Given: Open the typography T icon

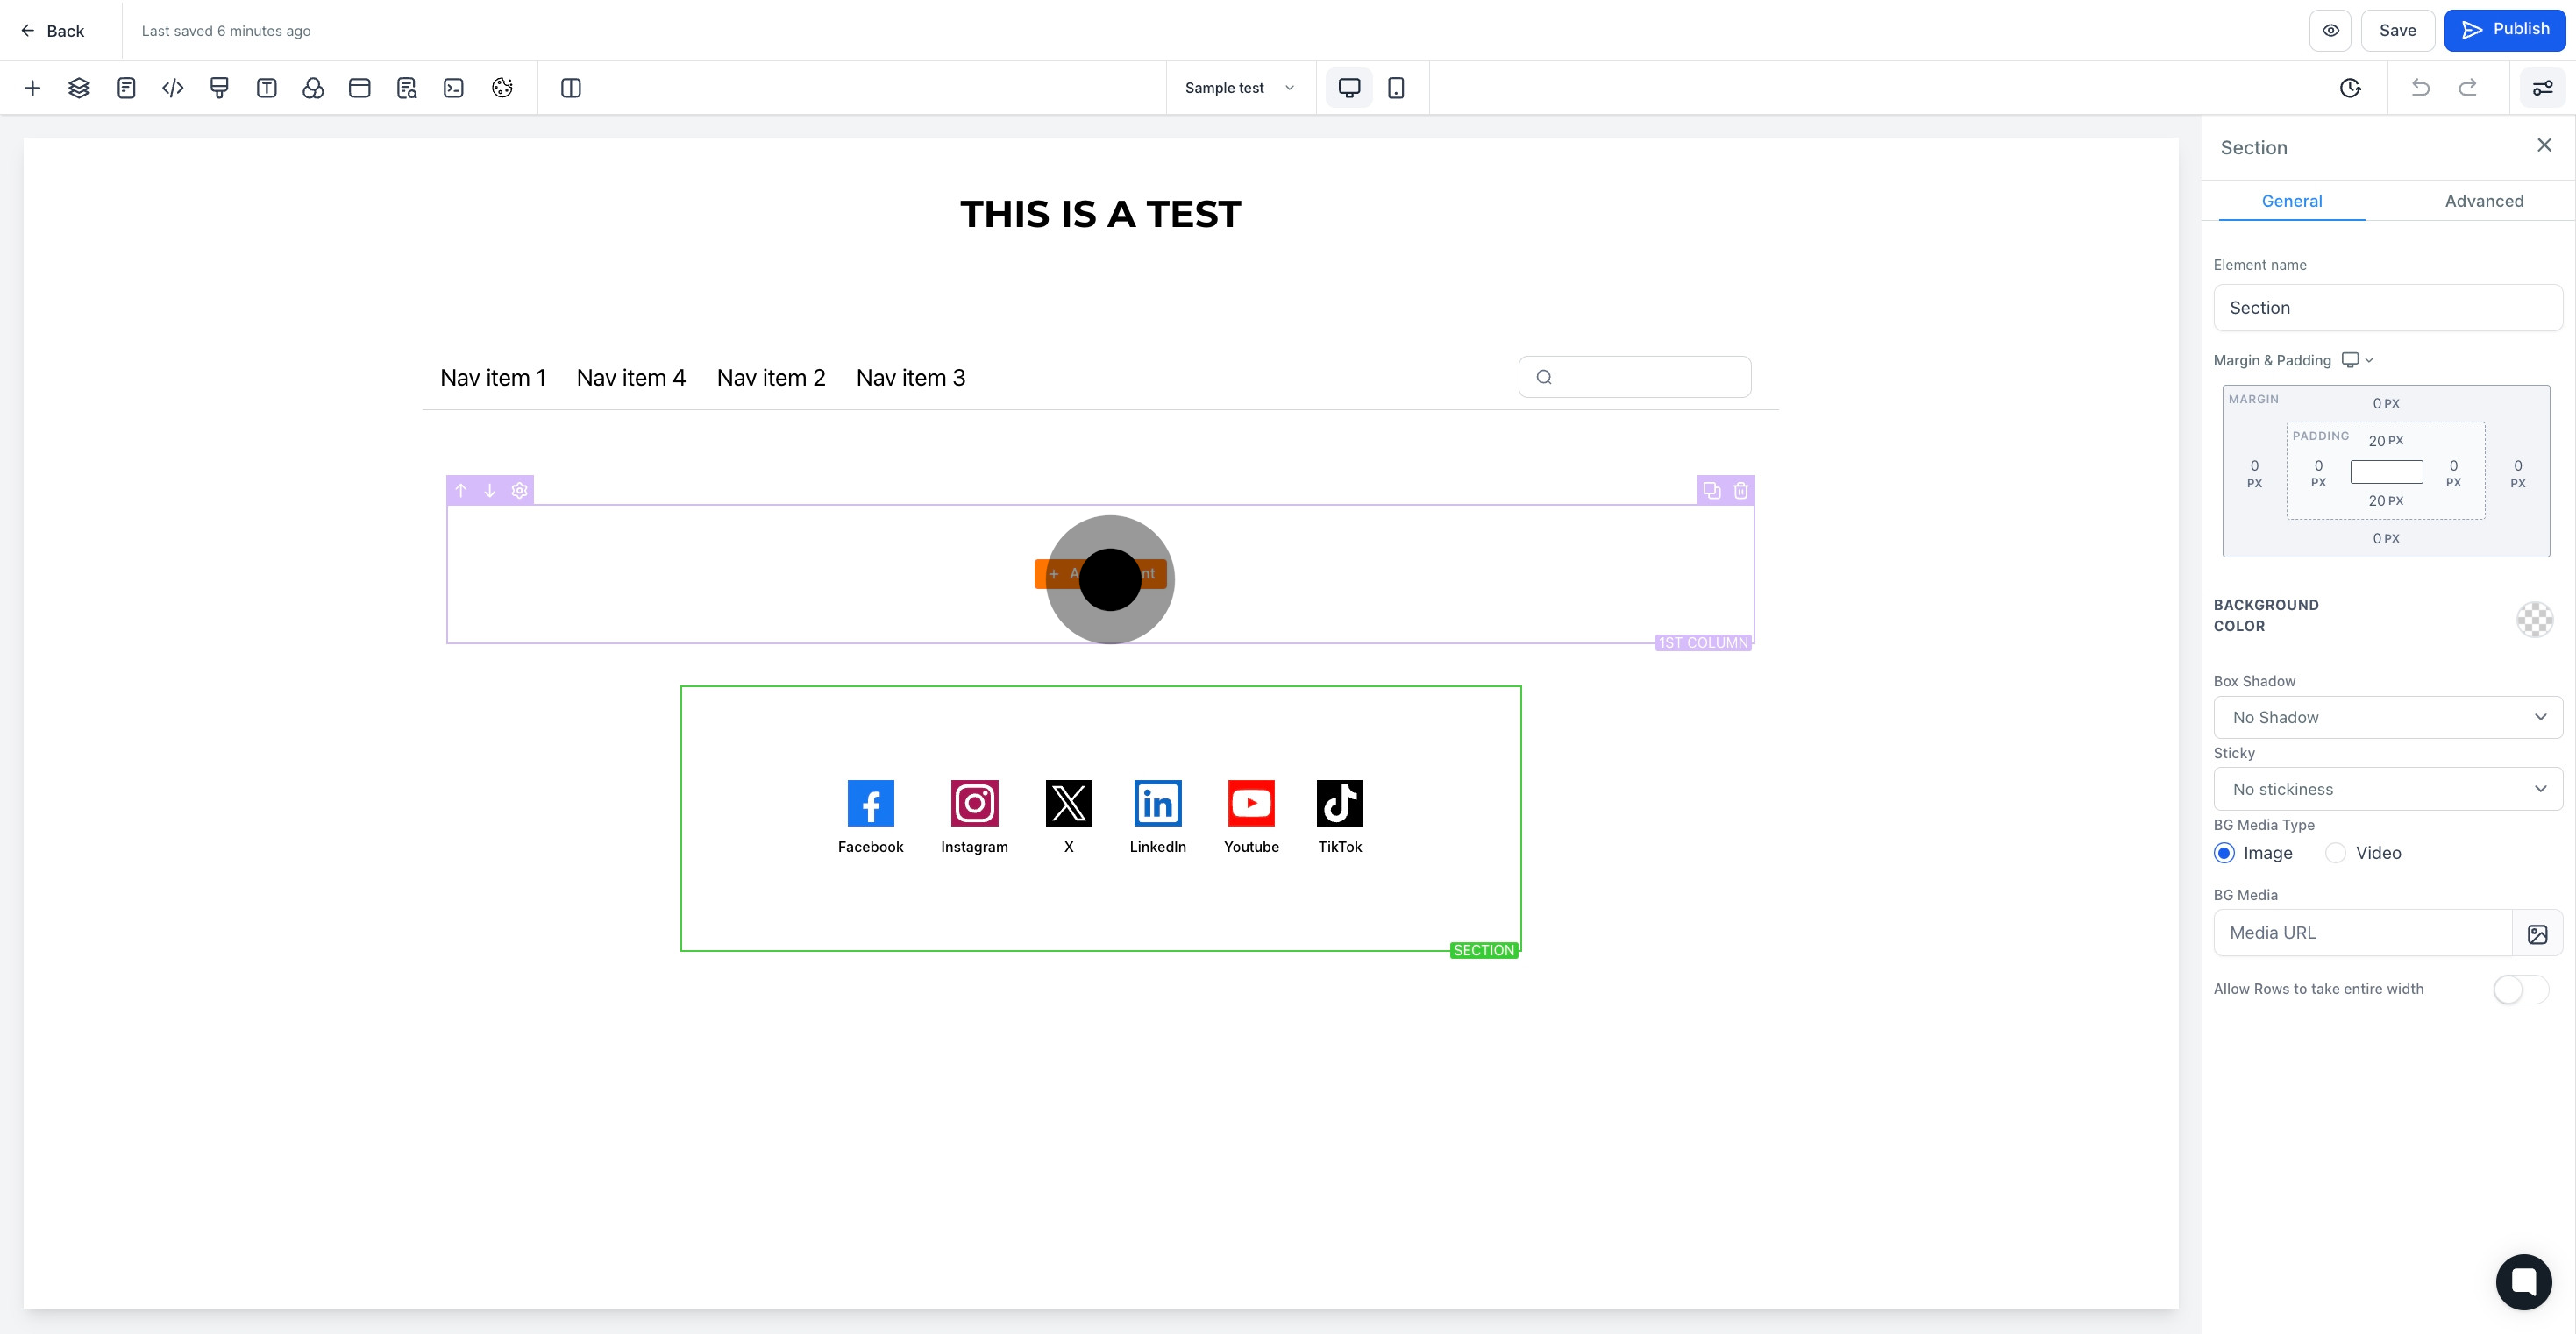Looking at the screenshot, I should [266, 88].
